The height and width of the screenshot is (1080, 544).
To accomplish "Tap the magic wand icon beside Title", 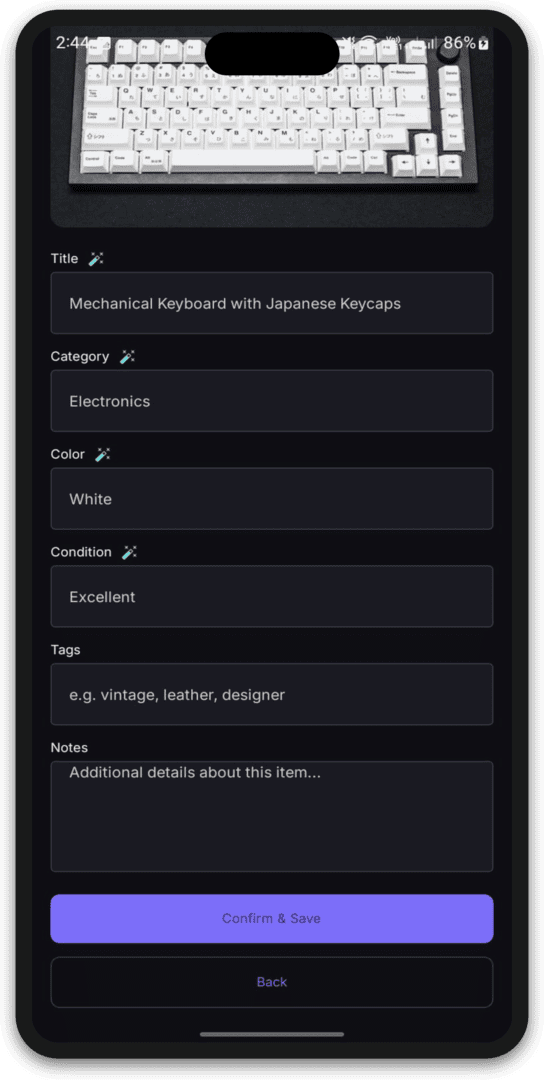I will pyautogui.click(x=96, y=259).
